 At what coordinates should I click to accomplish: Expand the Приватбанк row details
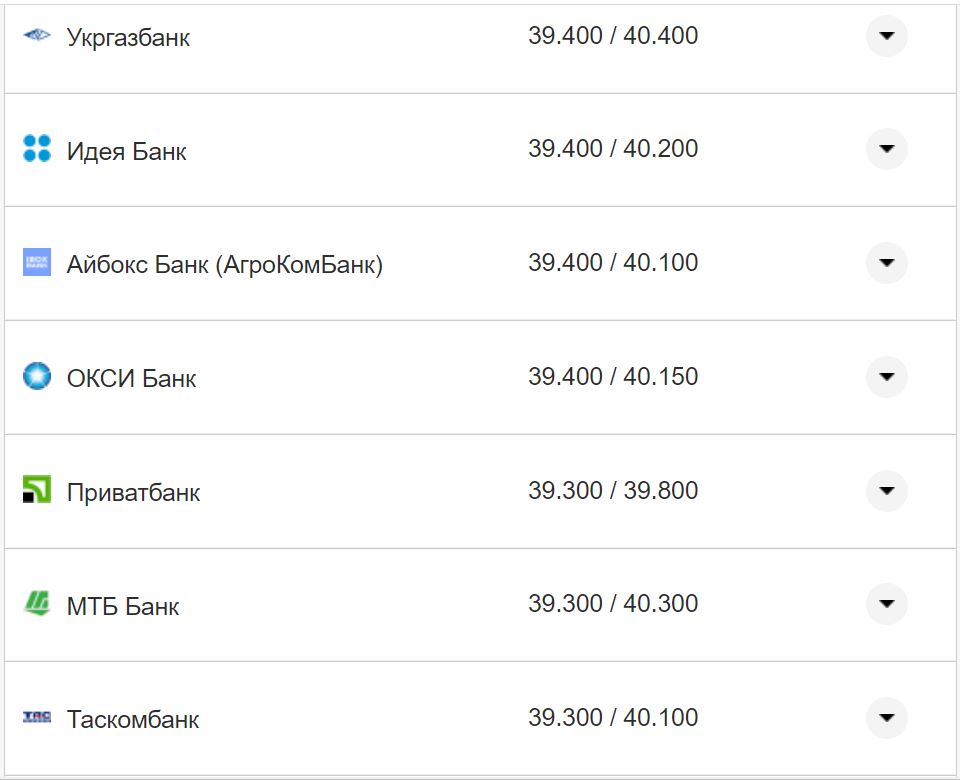pos(886,491)
